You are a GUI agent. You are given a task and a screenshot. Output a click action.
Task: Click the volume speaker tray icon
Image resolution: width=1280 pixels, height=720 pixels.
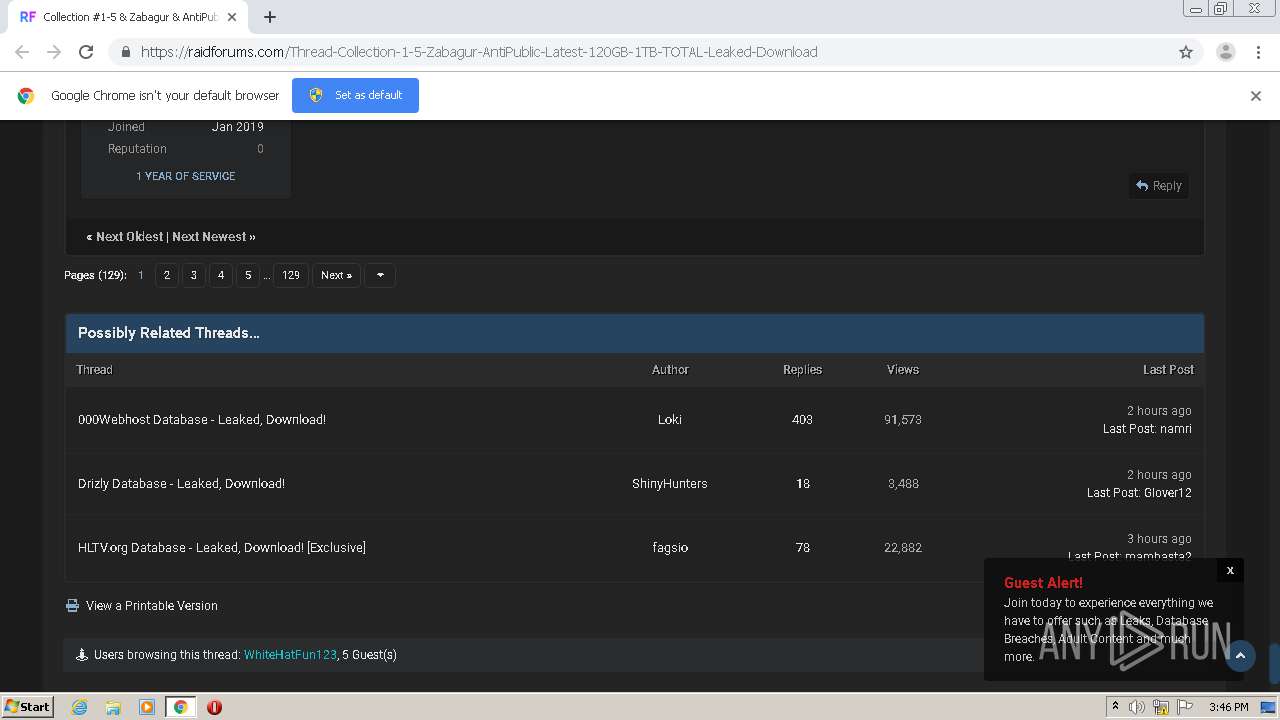coord(1137,707)
